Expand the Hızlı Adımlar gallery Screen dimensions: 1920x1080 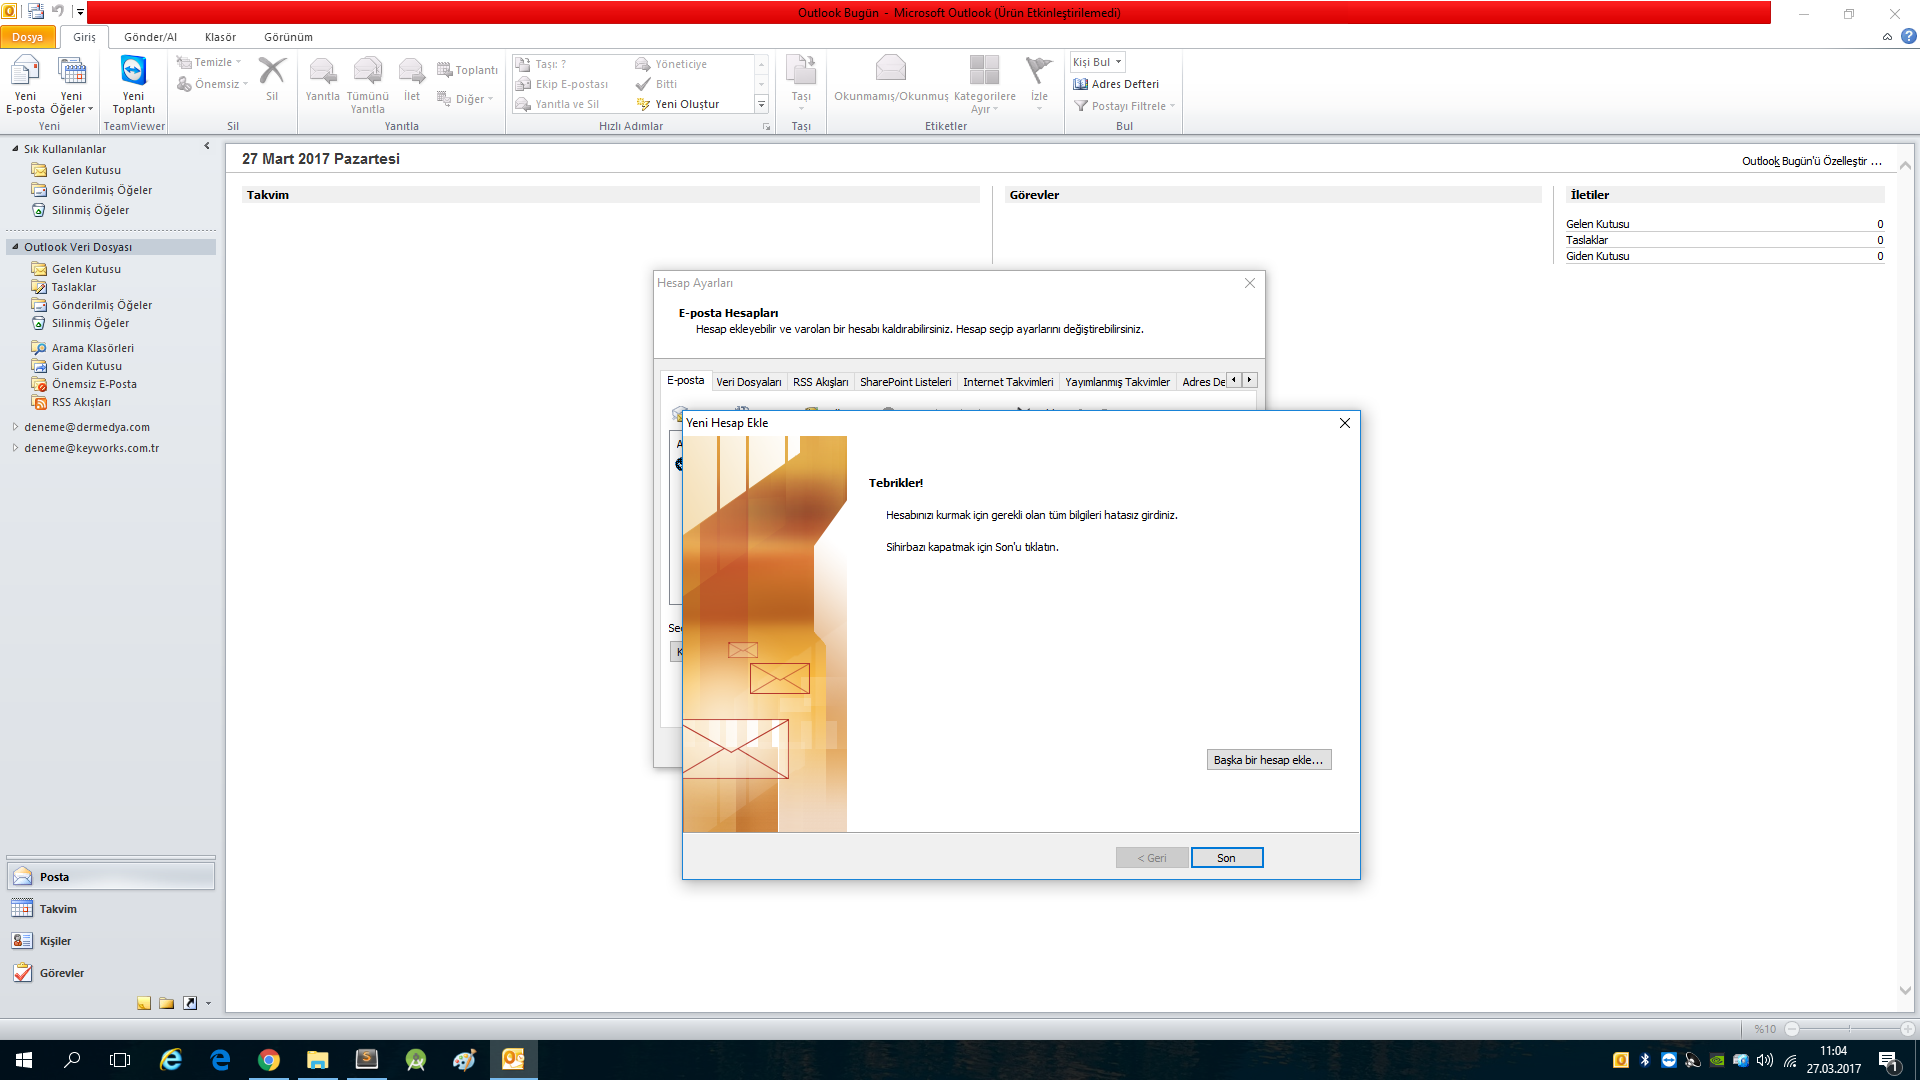pyautogui.click(x=761, y=104)
